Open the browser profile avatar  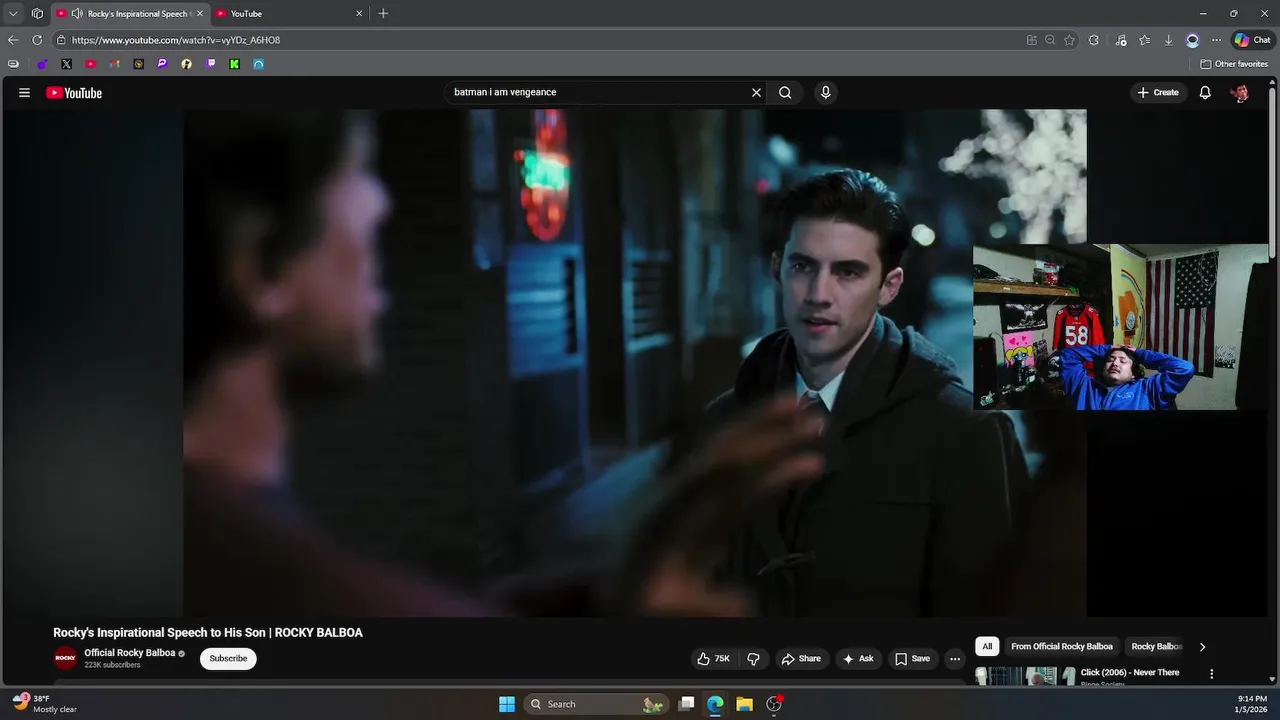point(1192,40)
